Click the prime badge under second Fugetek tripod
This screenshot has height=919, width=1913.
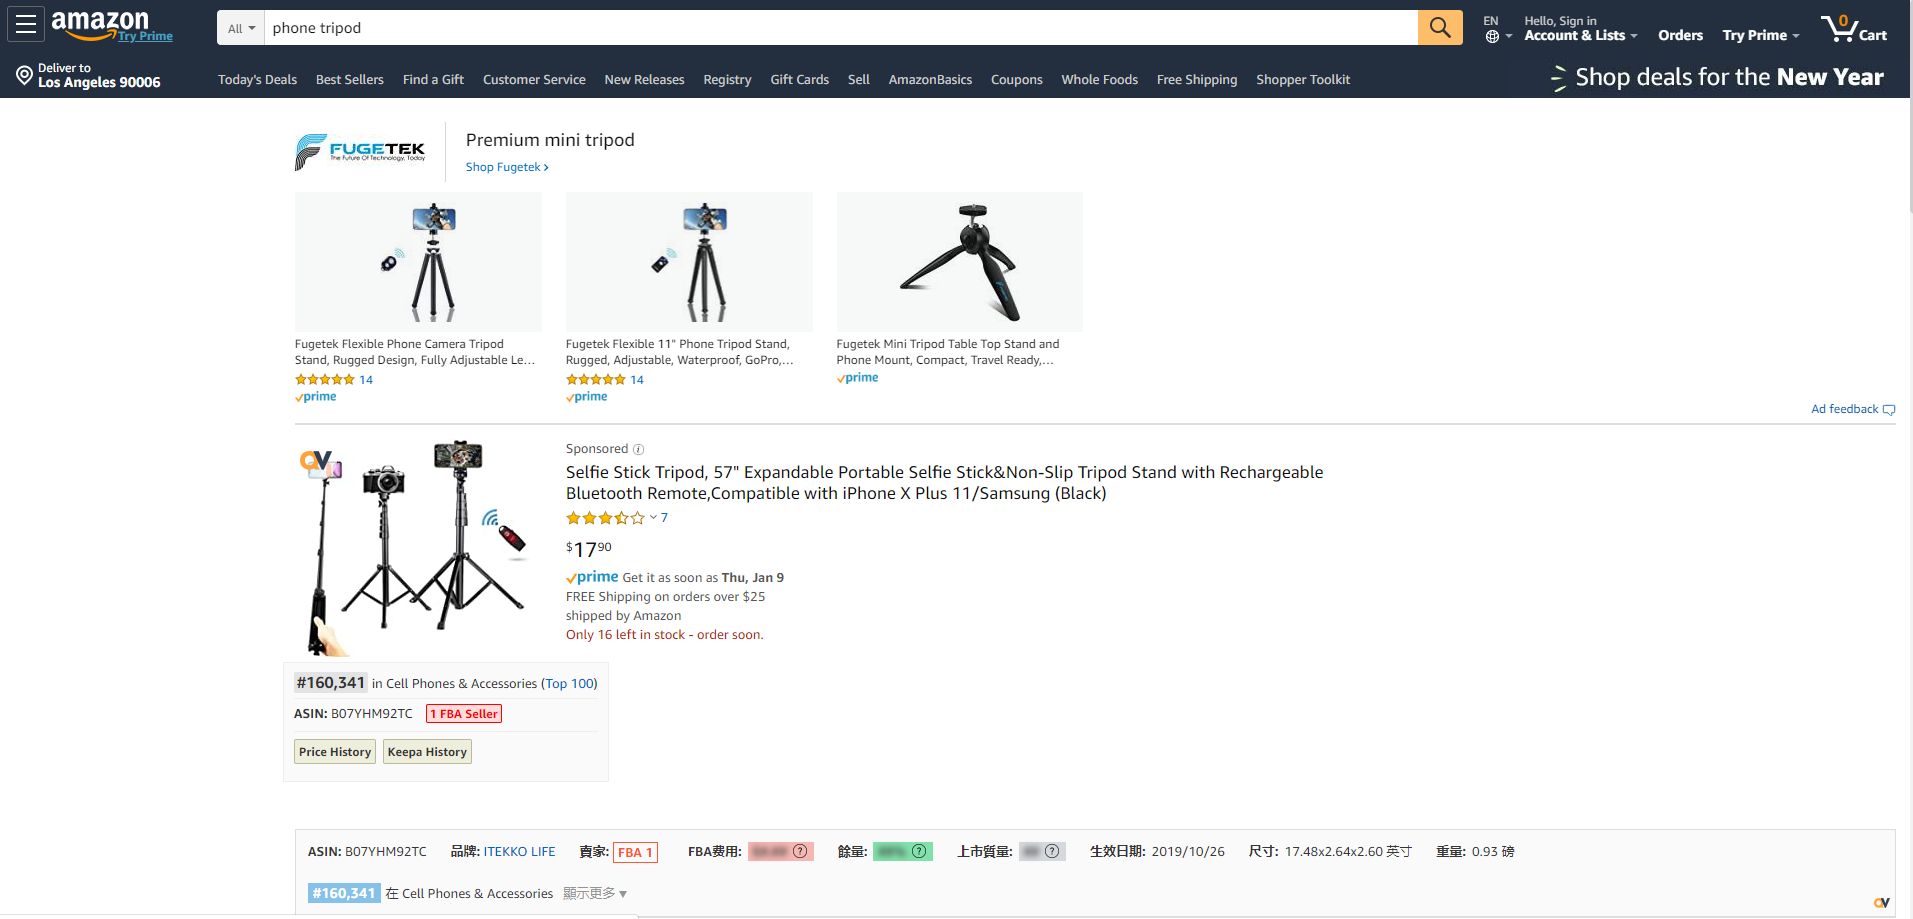(x=587, y=397)
